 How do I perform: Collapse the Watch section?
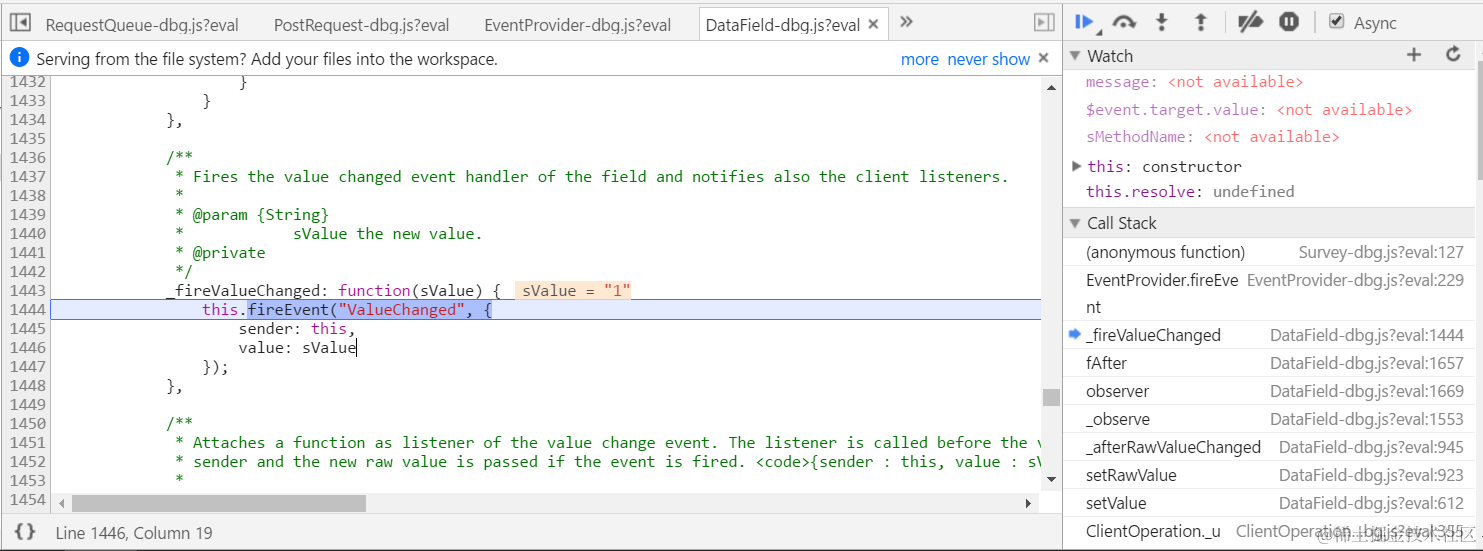pyautogui.click(x=1075, y=56)
